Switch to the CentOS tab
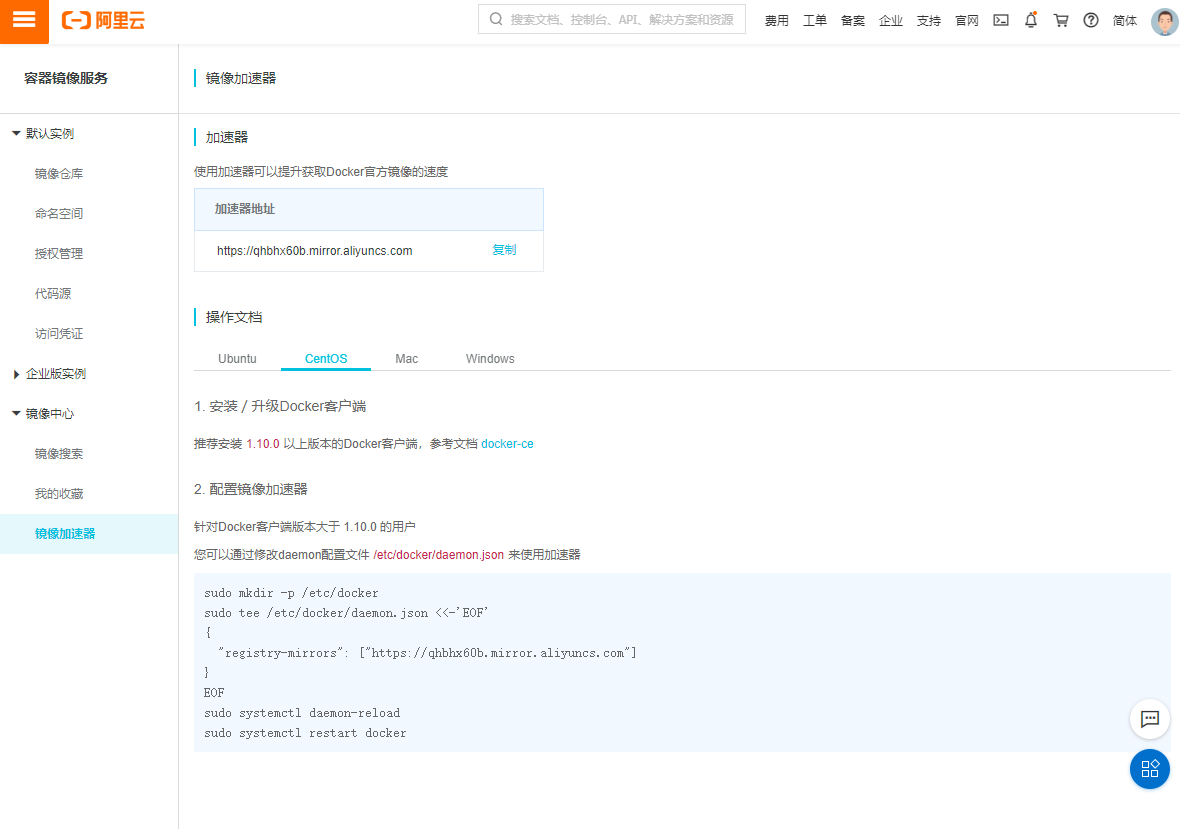The image size is (1180, 829). tap(326, 358)
